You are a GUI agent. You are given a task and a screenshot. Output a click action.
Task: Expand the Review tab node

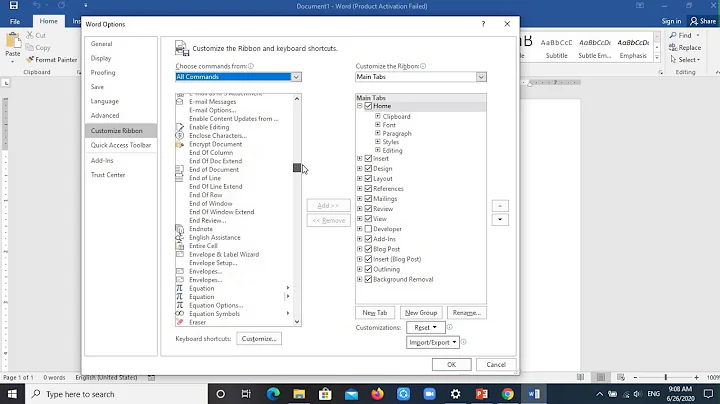[360, 209]
